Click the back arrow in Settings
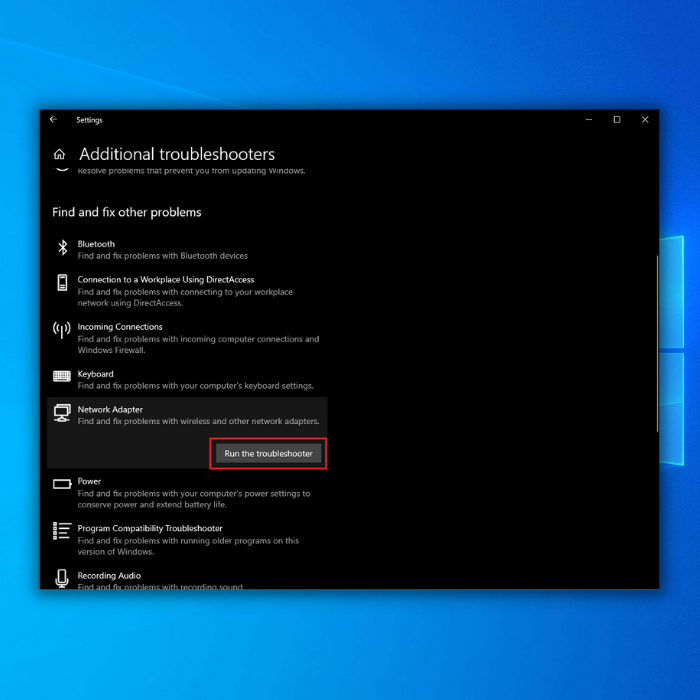 click(x=53, y=119)
